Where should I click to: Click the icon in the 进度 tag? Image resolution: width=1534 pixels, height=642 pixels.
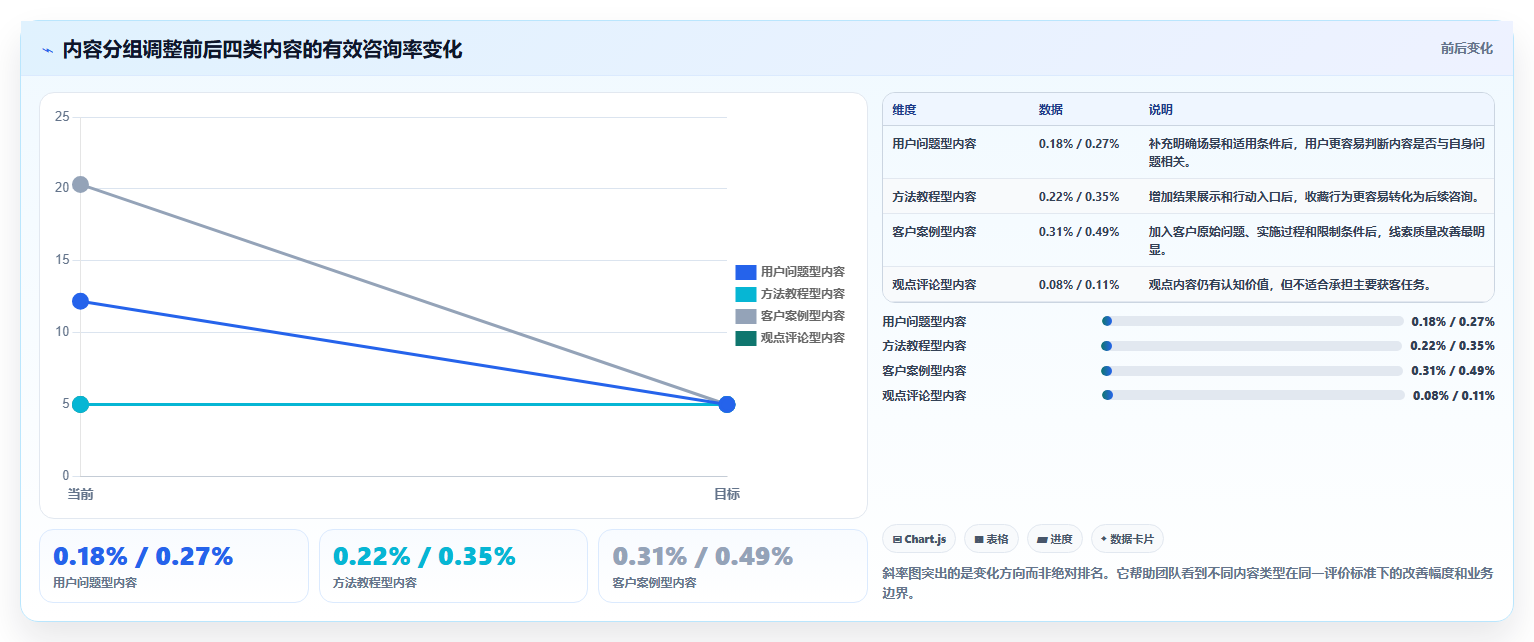[x=1042, y=539]
